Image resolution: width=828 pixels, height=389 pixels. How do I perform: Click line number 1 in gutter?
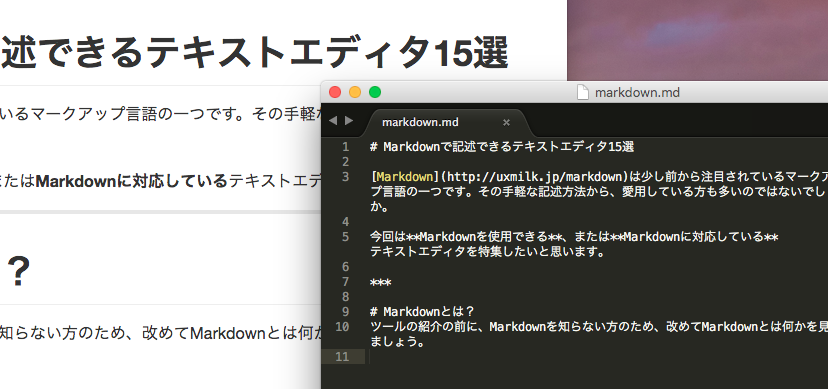click(x=345, y=147)
